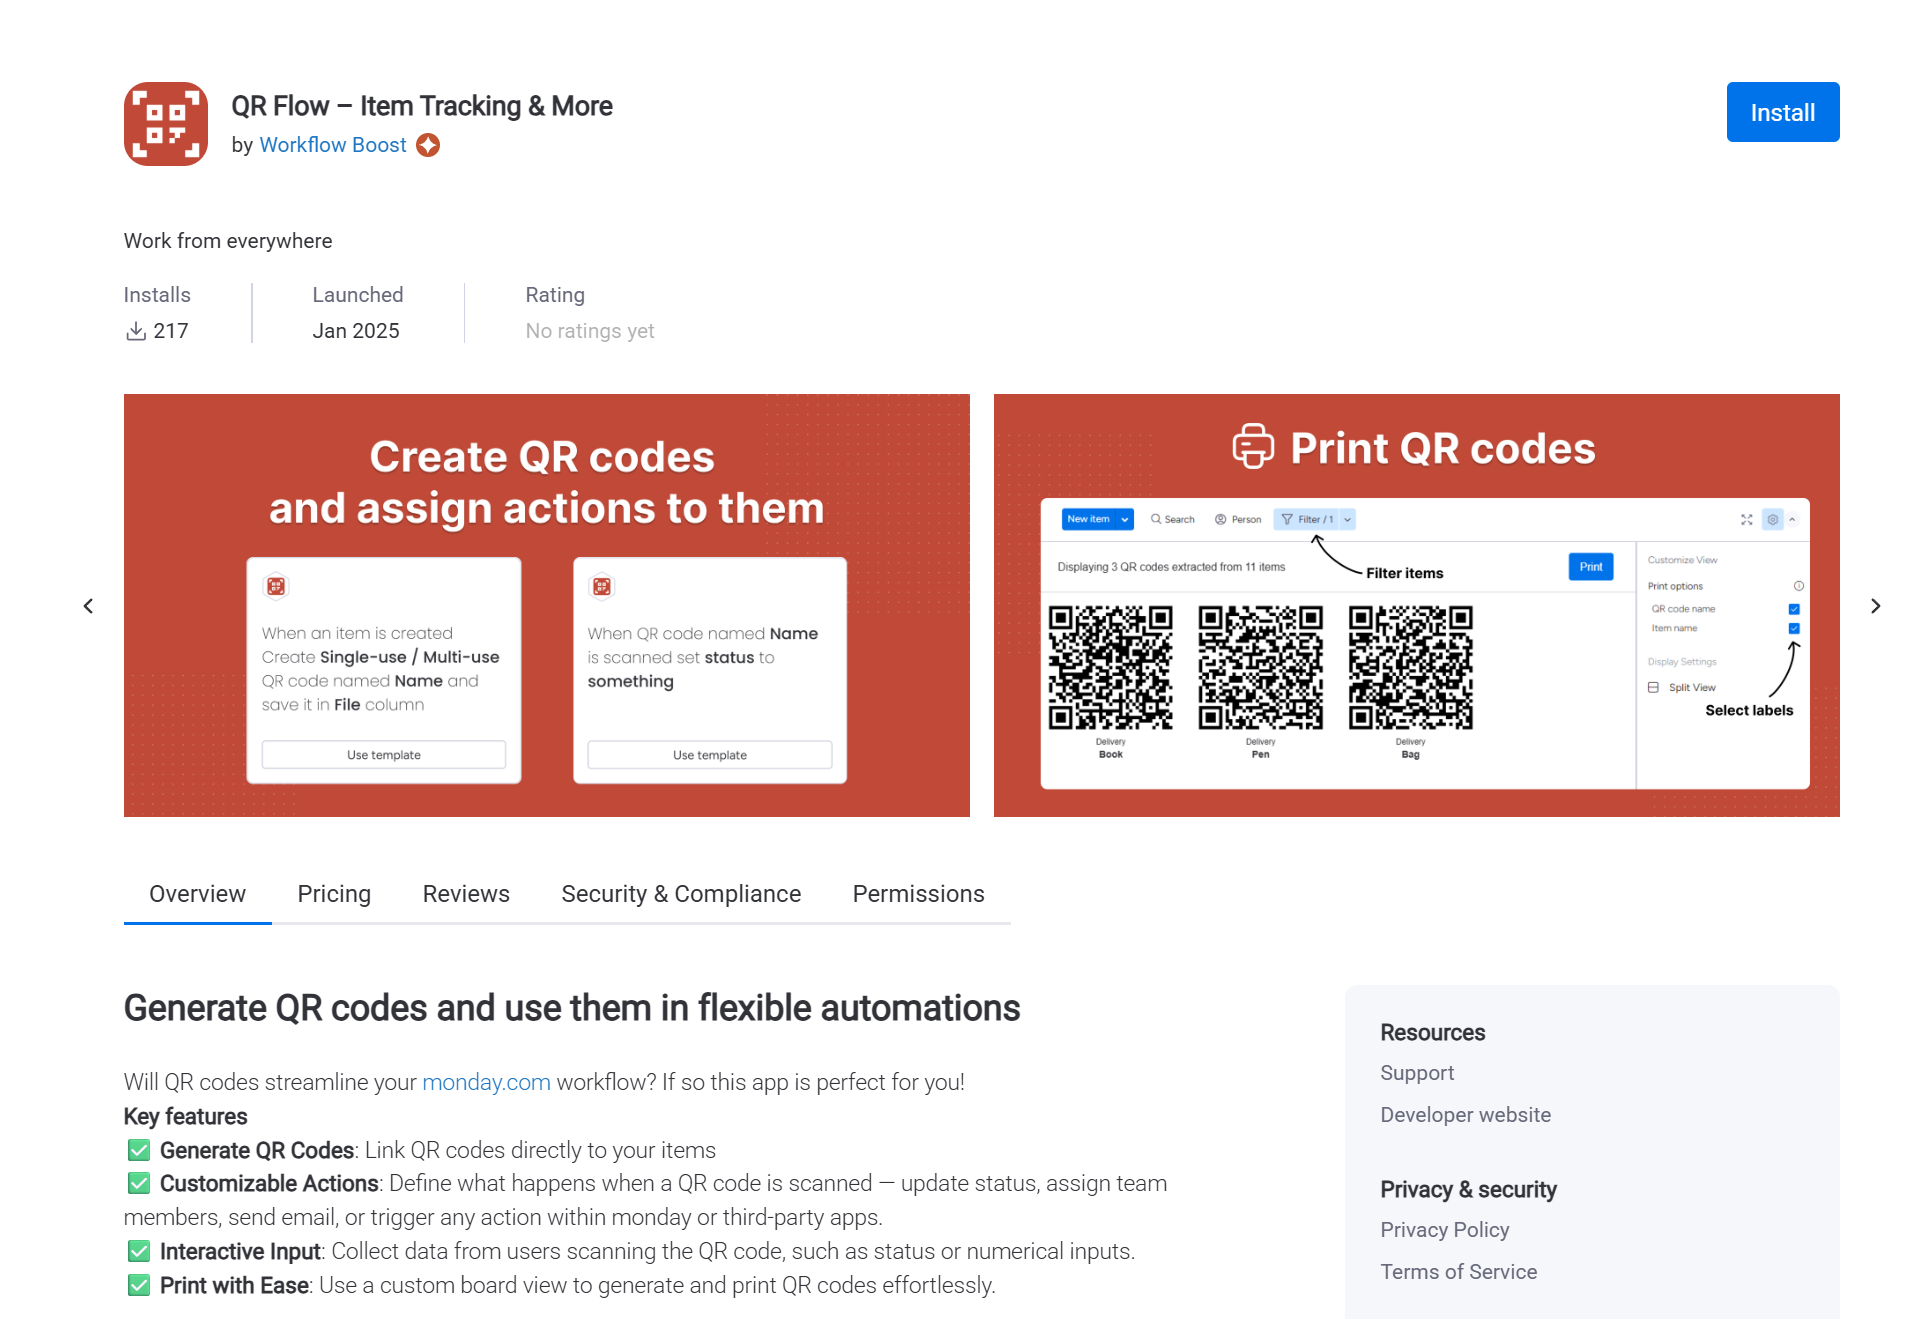Click the printer icon in Print QR codes banner
Screen dimensions: 1918x1319
point(1253,447)
